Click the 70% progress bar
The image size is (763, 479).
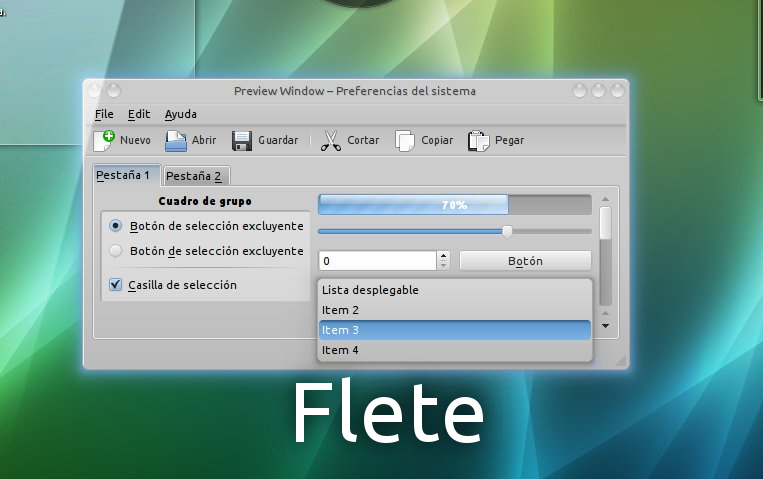tap(455, 205)
